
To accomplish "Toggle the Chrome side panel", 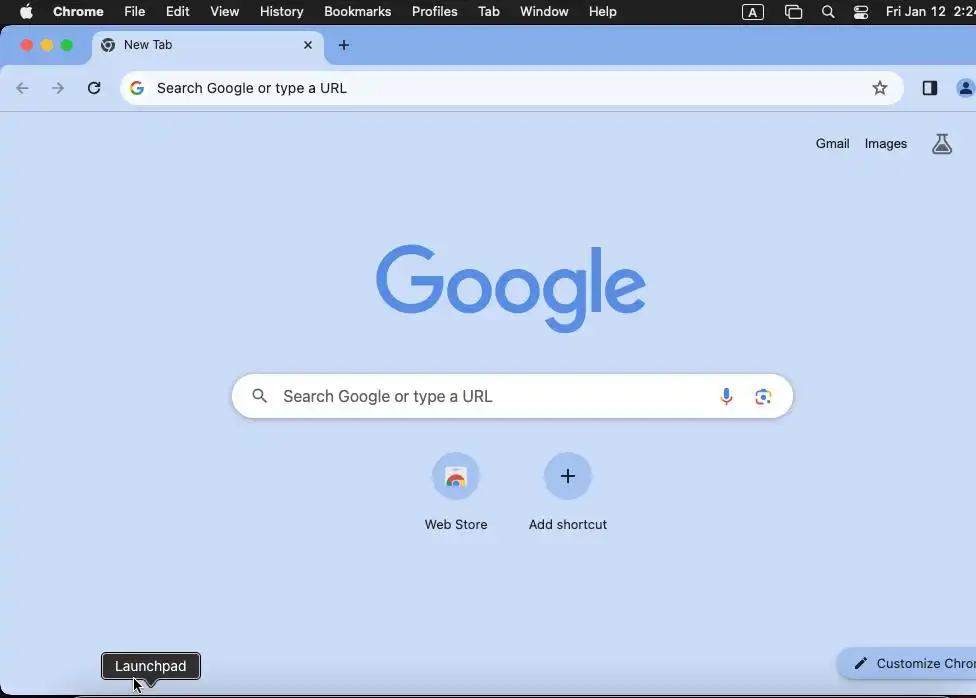I will [x=930, y=88].
